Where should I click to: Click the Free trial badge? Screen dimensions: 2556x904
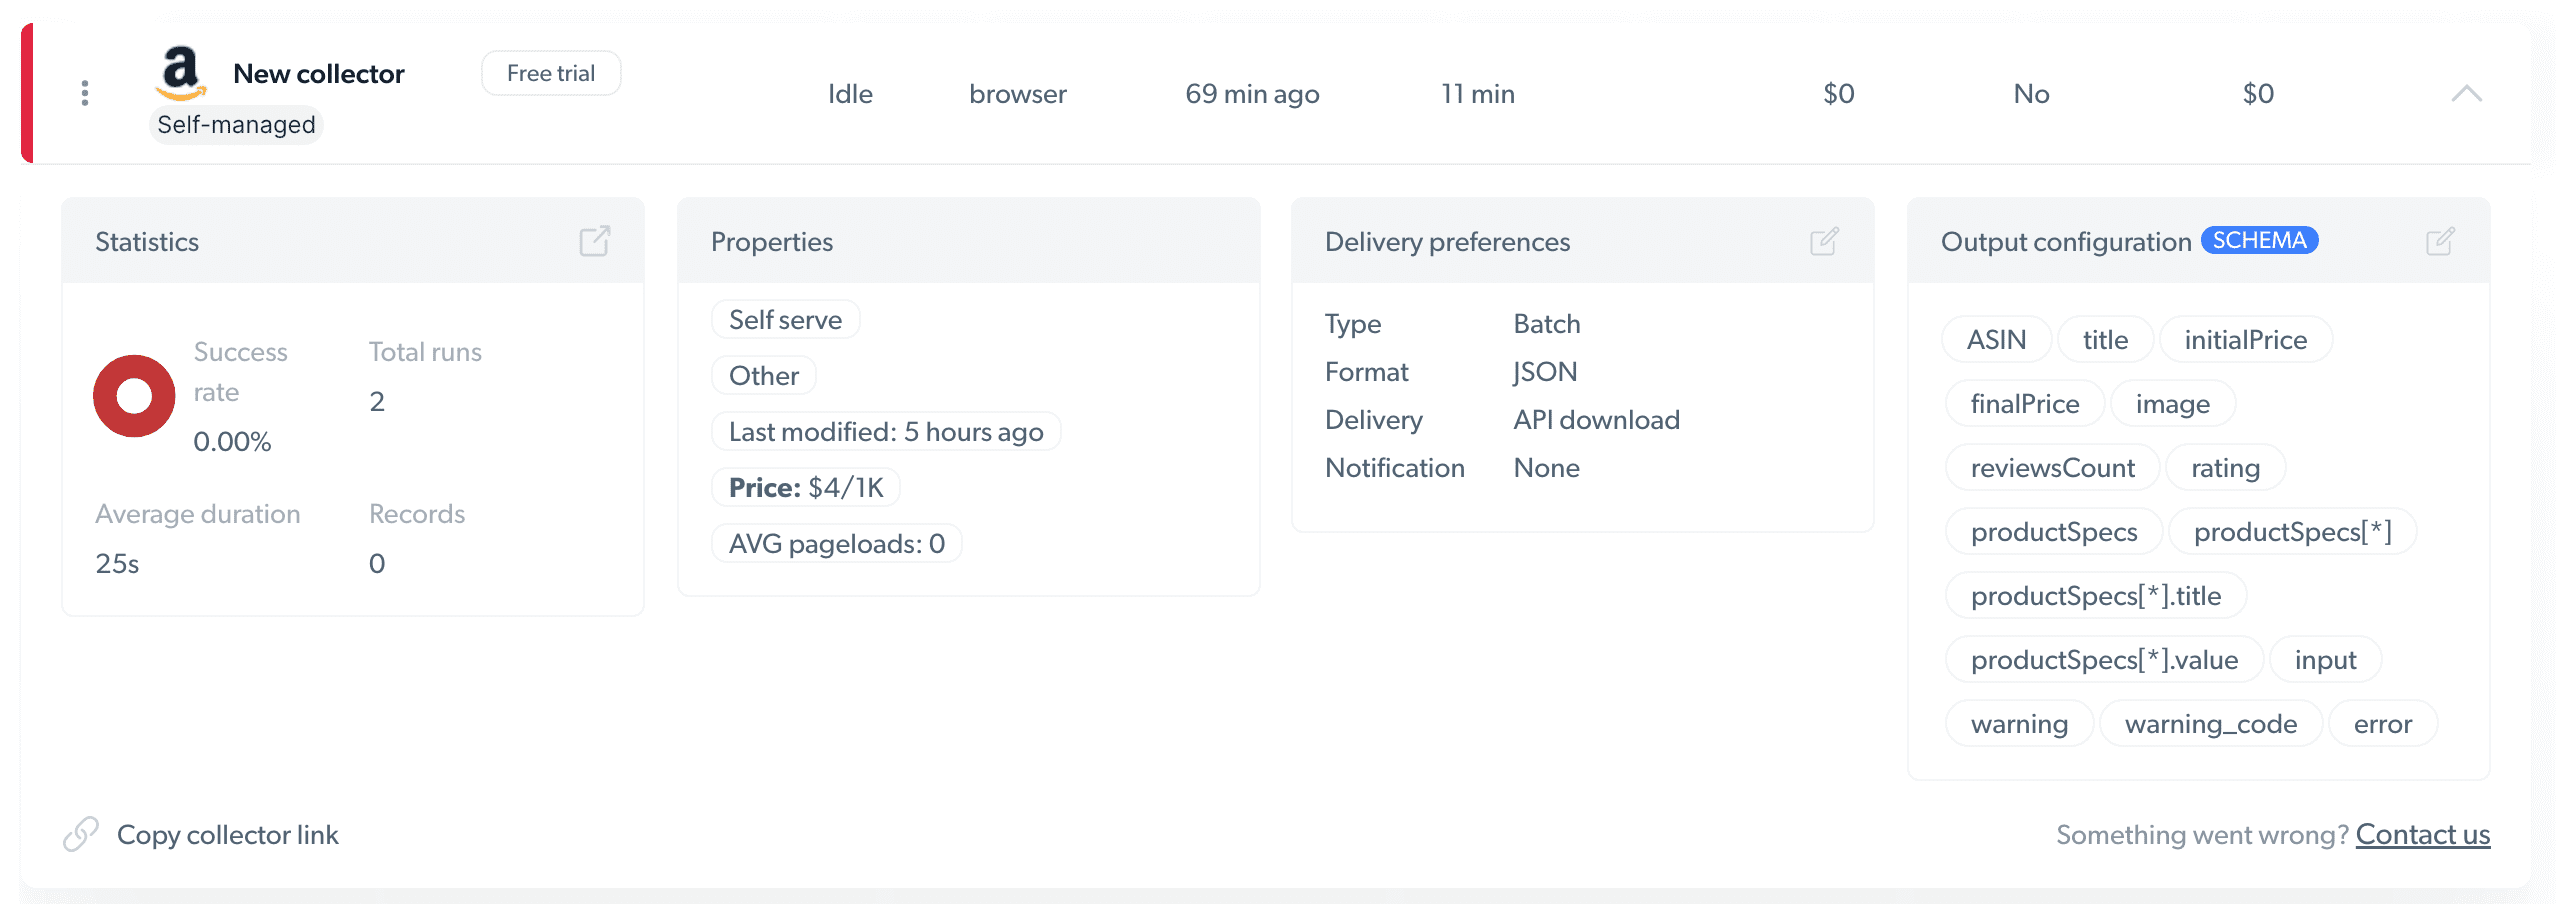(550, 72)
